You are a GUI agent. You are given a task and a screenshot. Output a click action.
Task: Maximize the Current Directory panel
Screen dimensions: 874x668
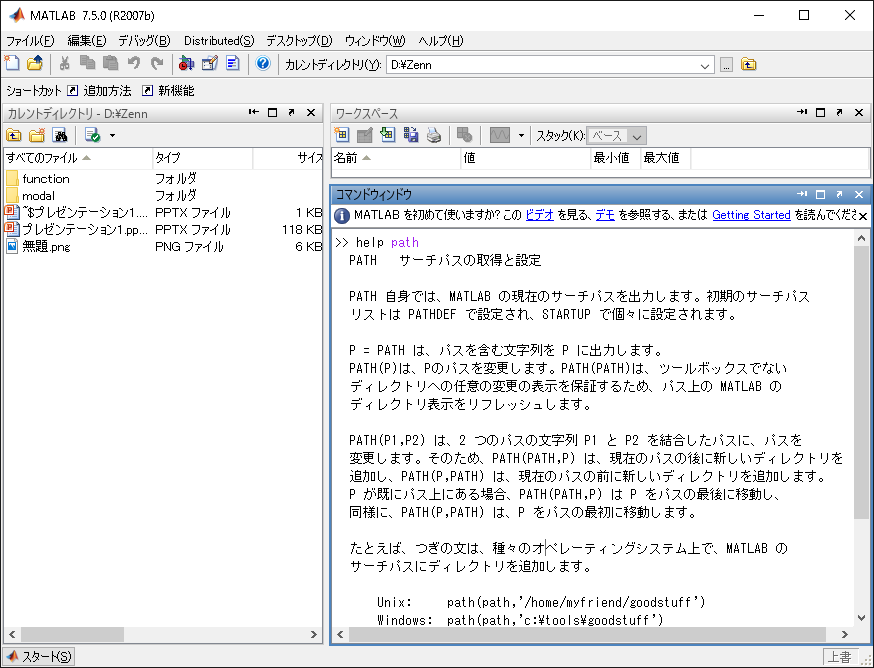coord(273,113)
